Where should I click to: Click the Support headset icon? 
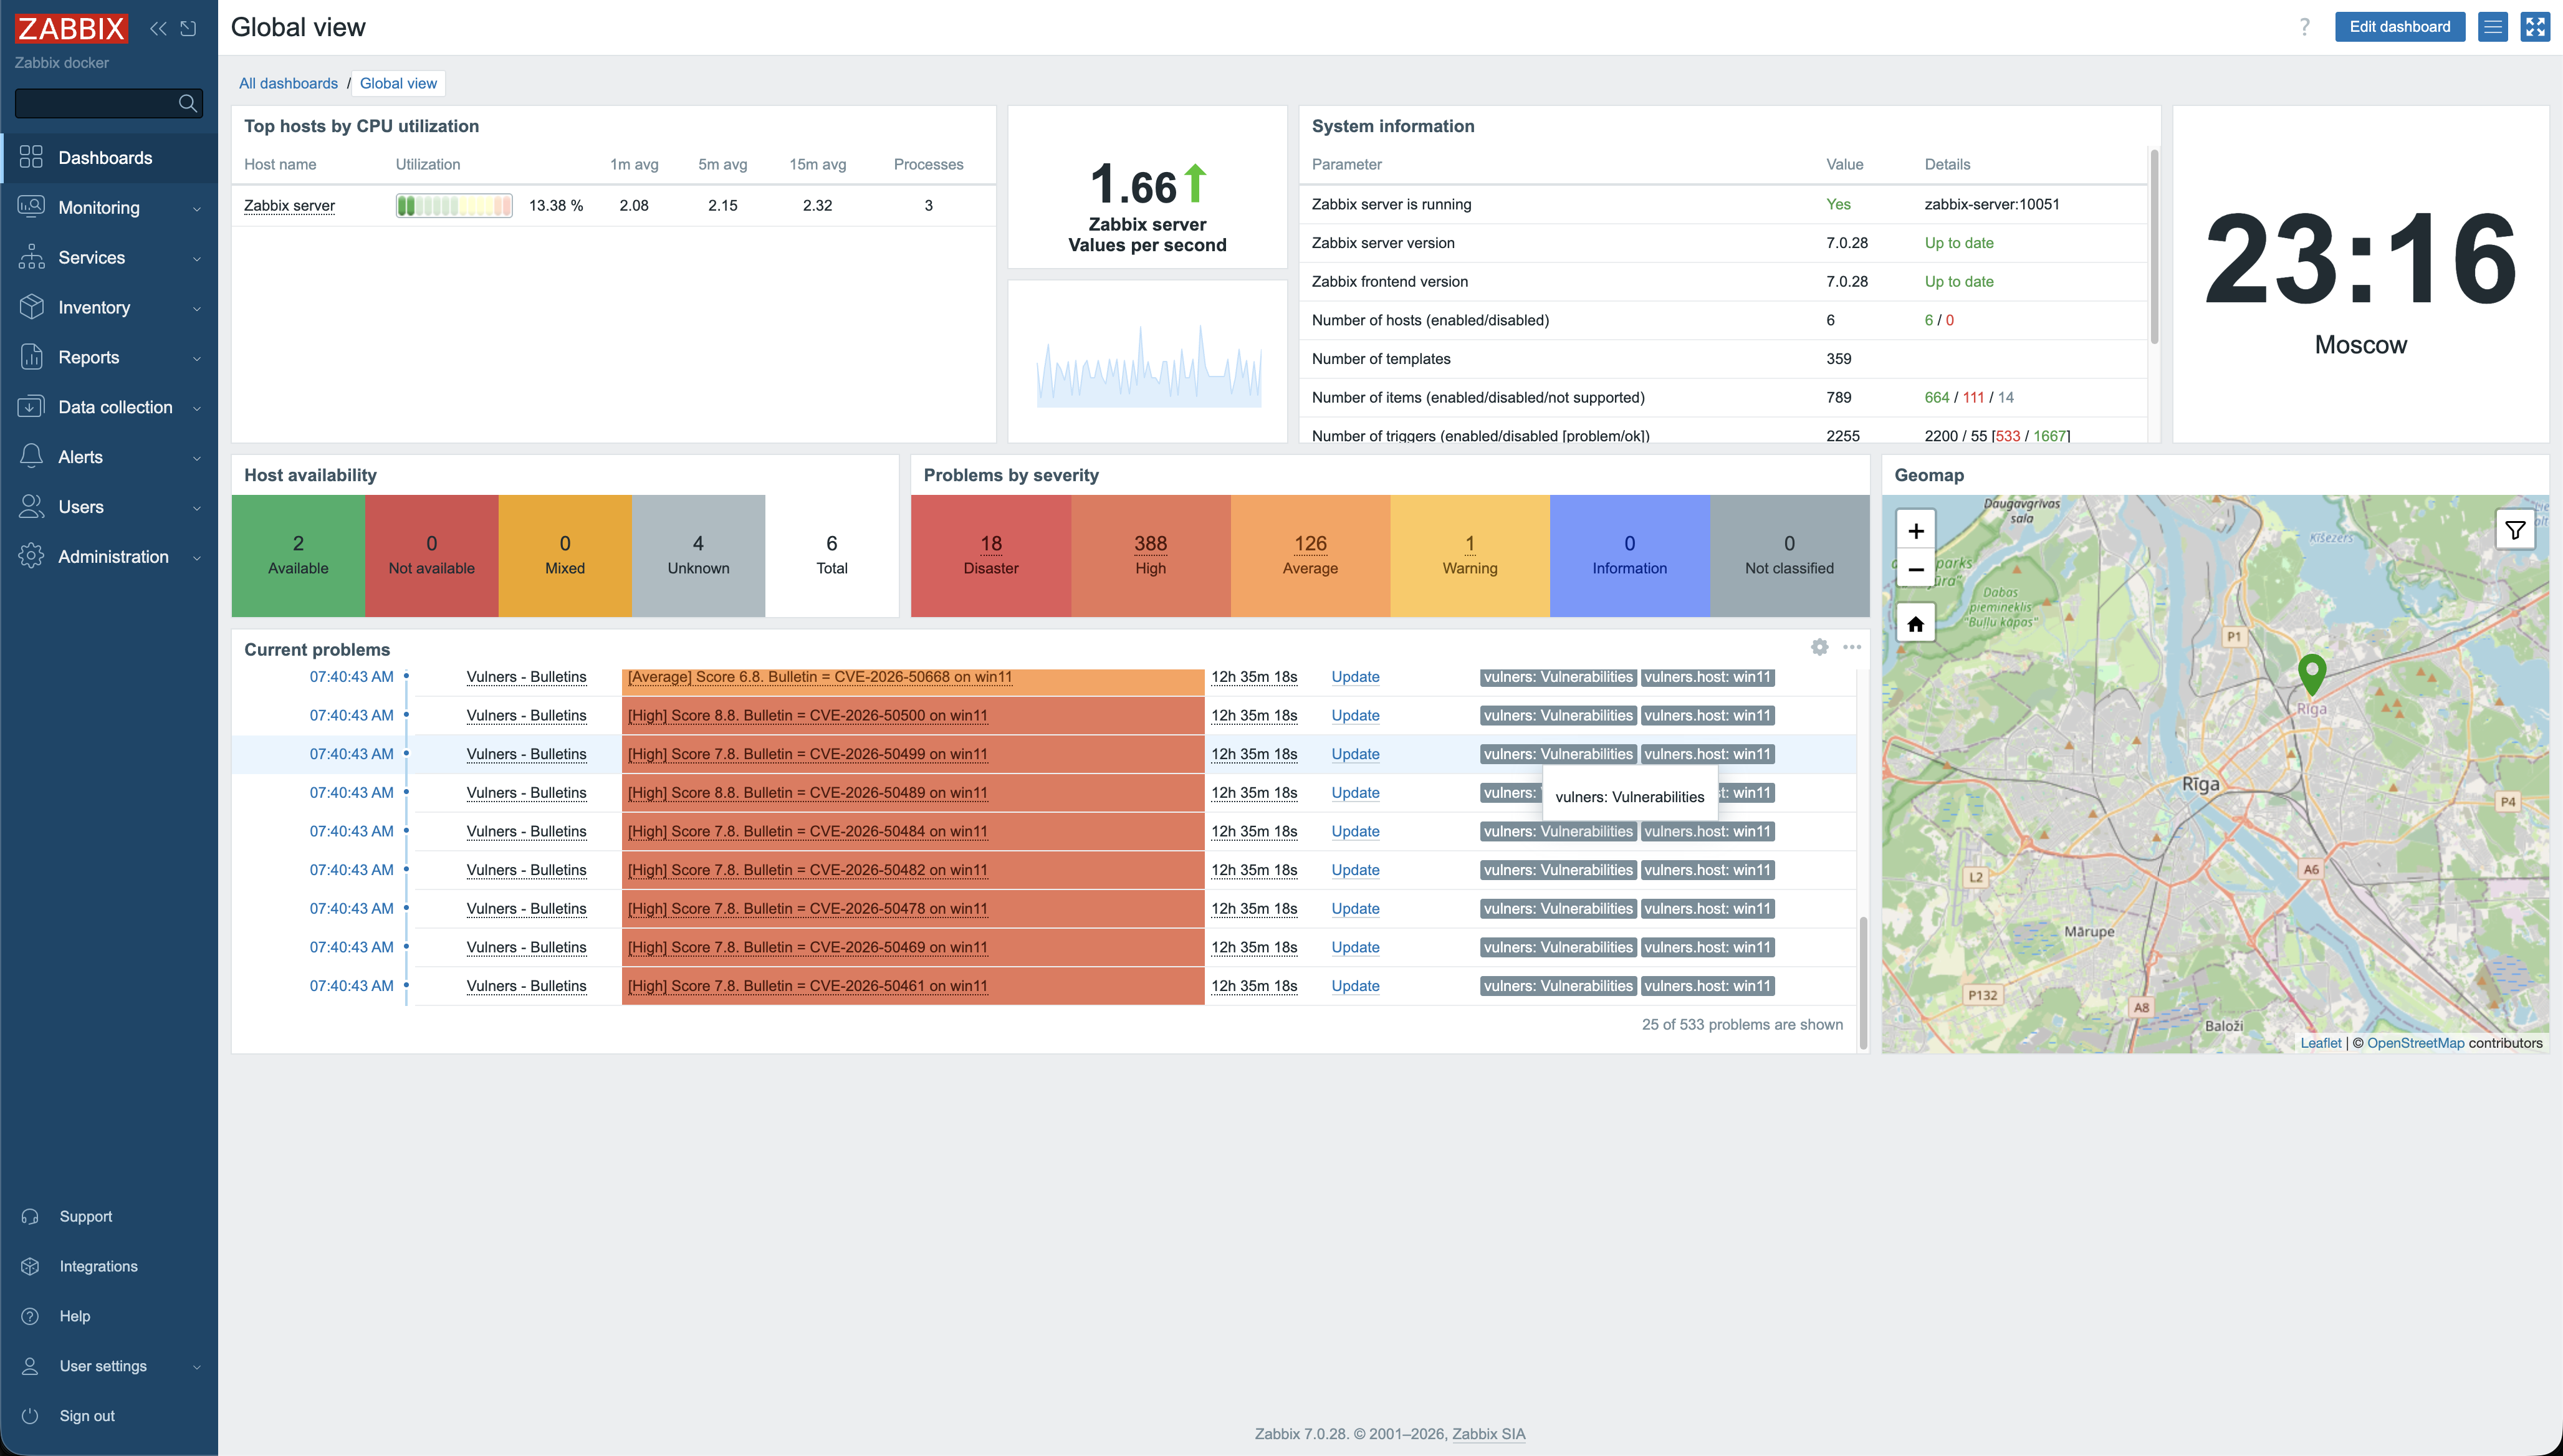[30, 1217]
